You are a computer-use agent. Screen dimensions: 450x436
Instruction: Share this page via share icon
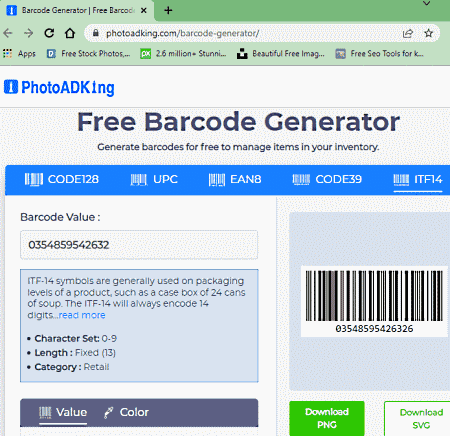tap(408, 33)
